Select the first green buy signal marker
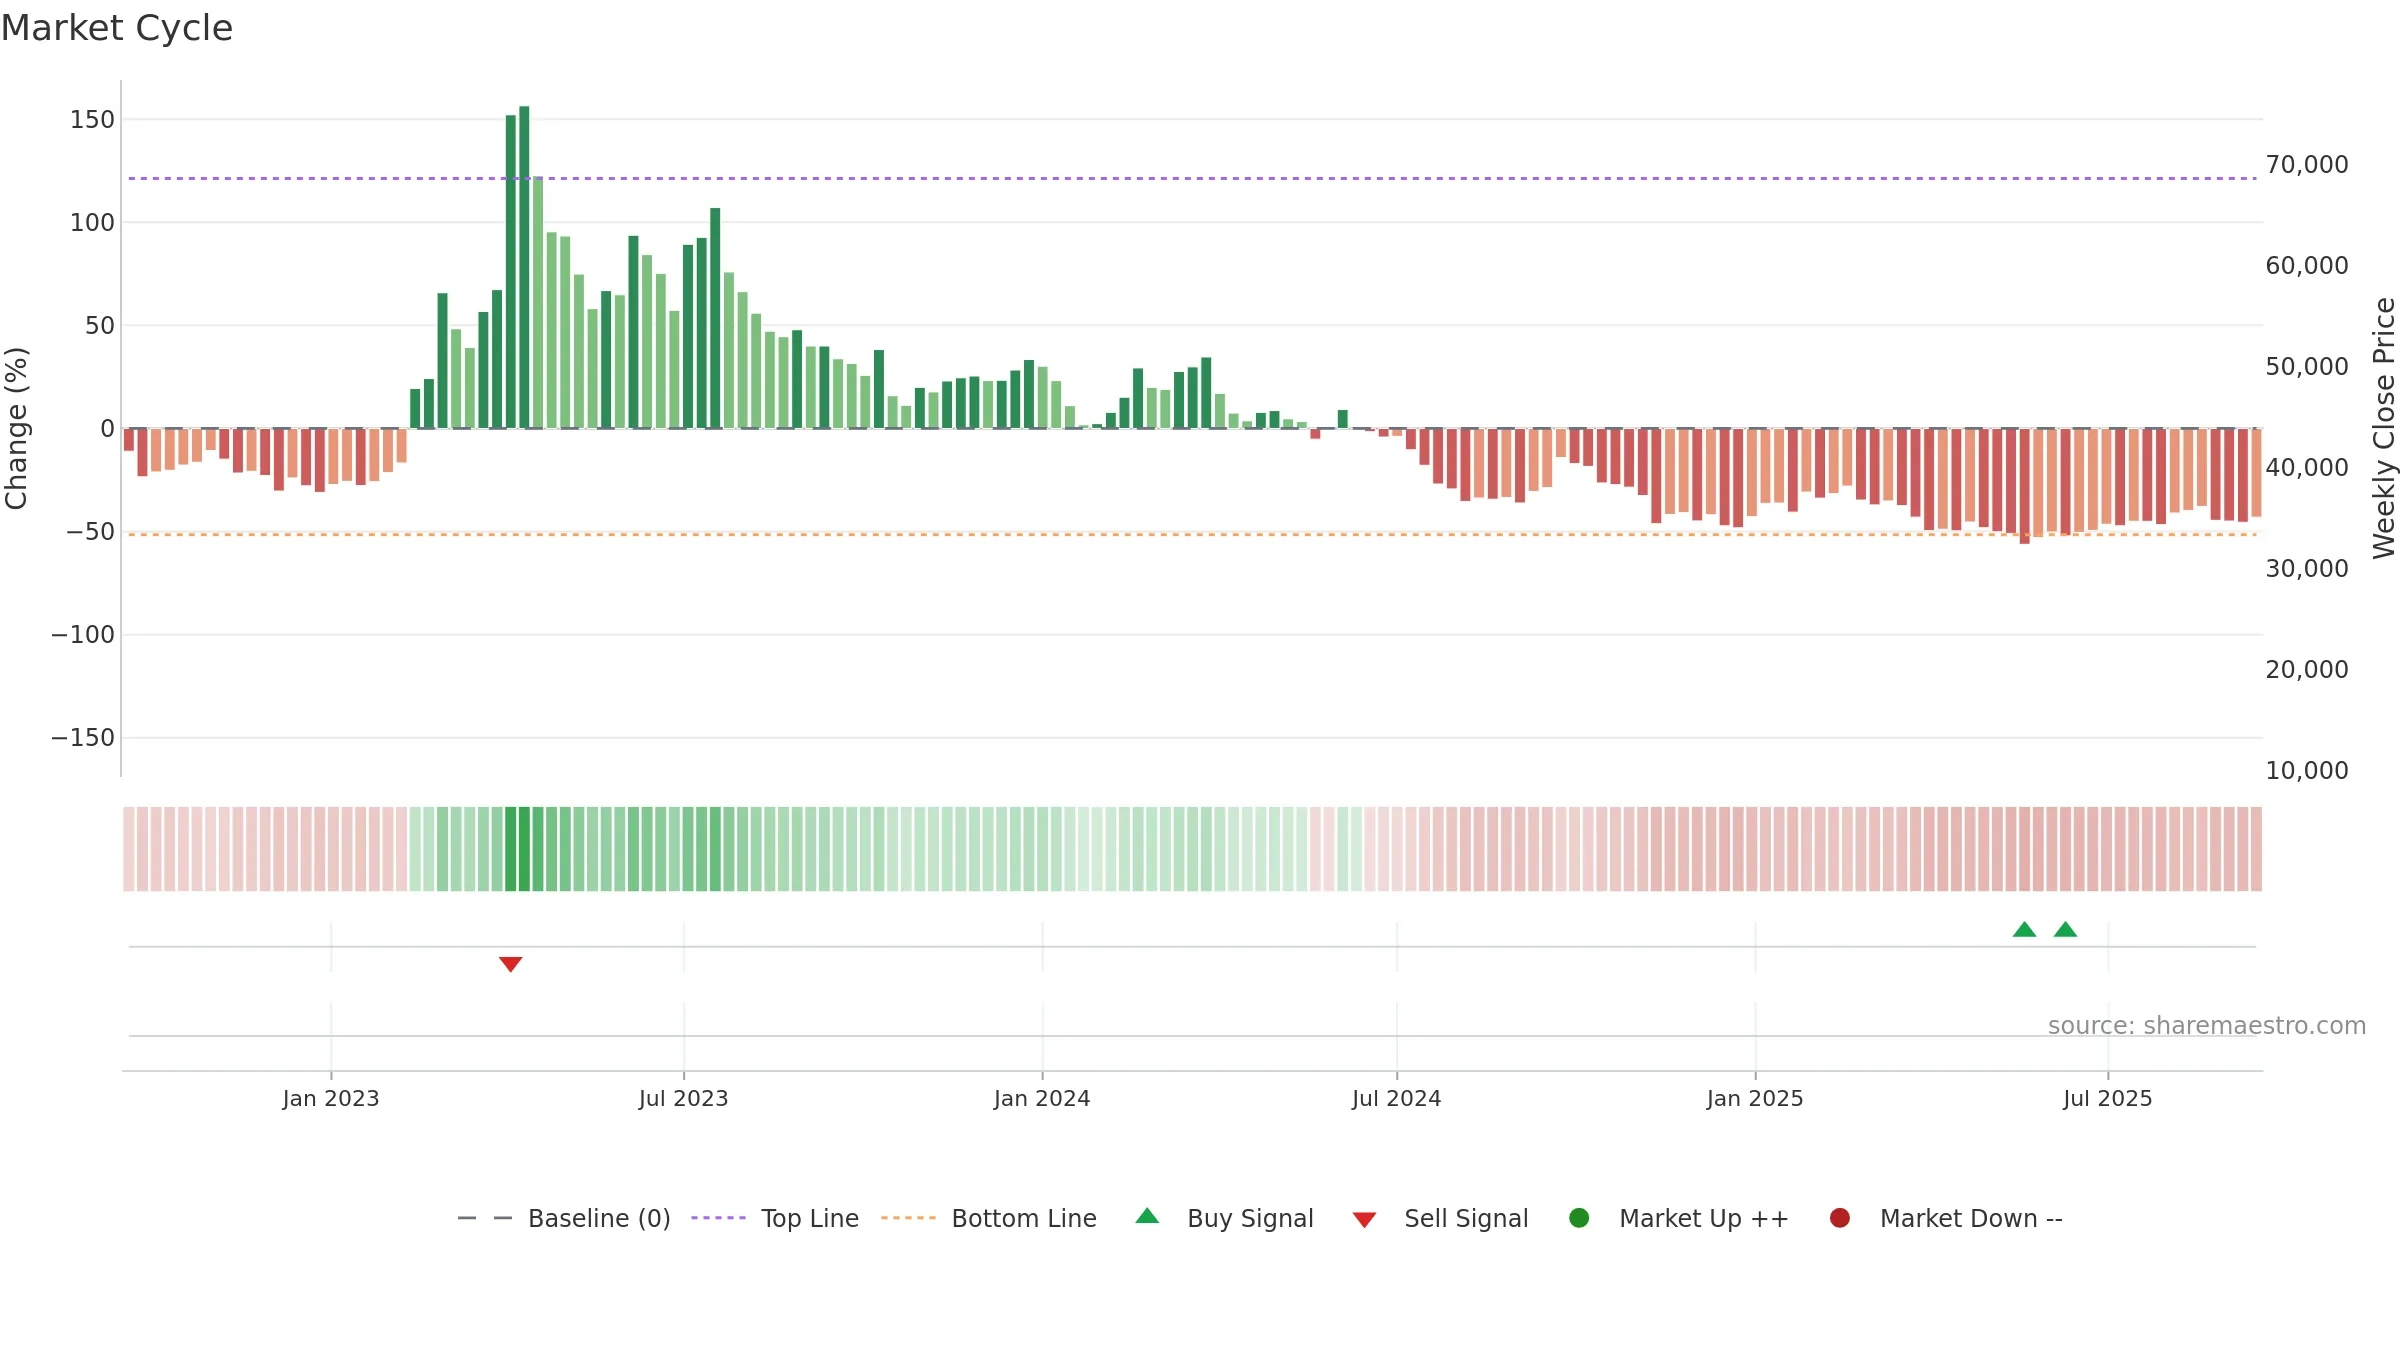The height and width of the screenshot is (1350, 2400). pos(2024,929)
